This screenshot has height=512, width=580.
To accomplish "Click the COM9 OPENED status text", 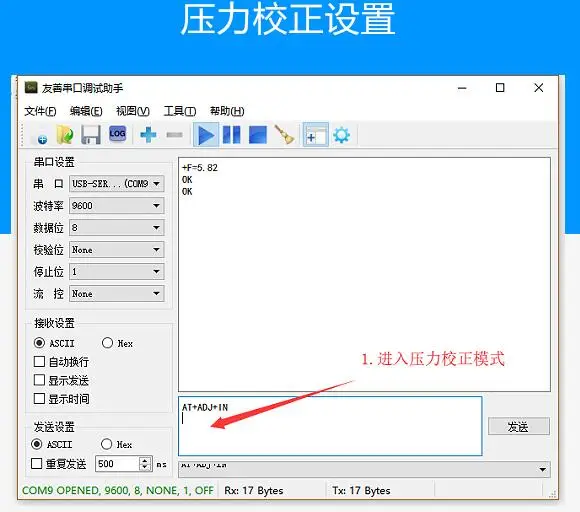I will pos(118,490).
